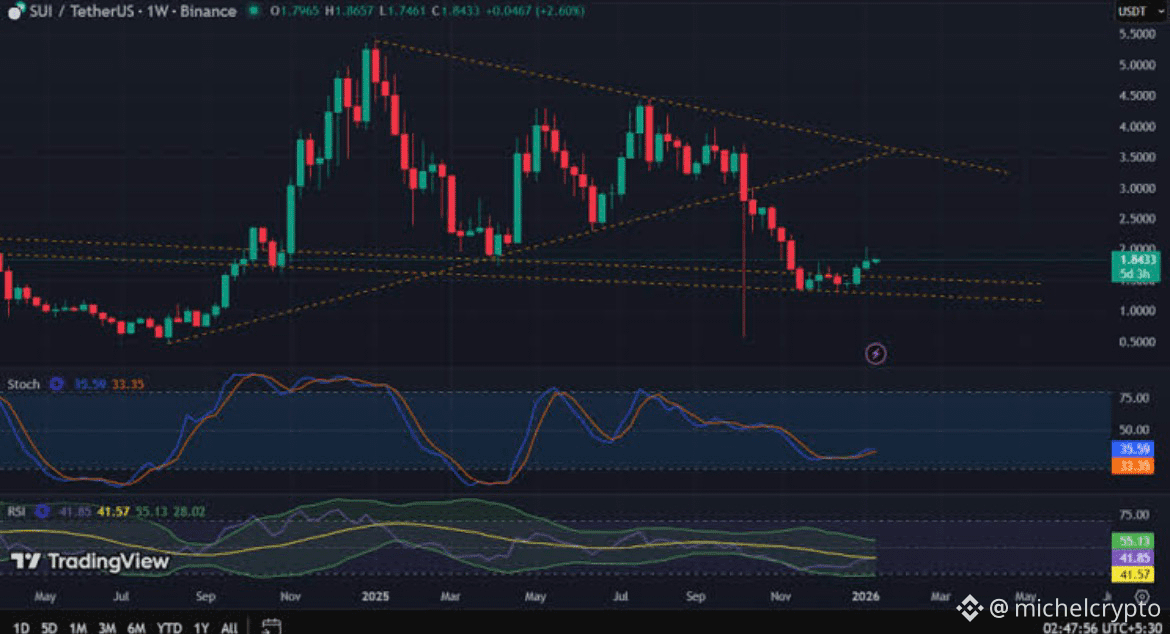Click the 2026 label on time axis
This screenshot has width=1170, height=634.
(x=866, y=596)
